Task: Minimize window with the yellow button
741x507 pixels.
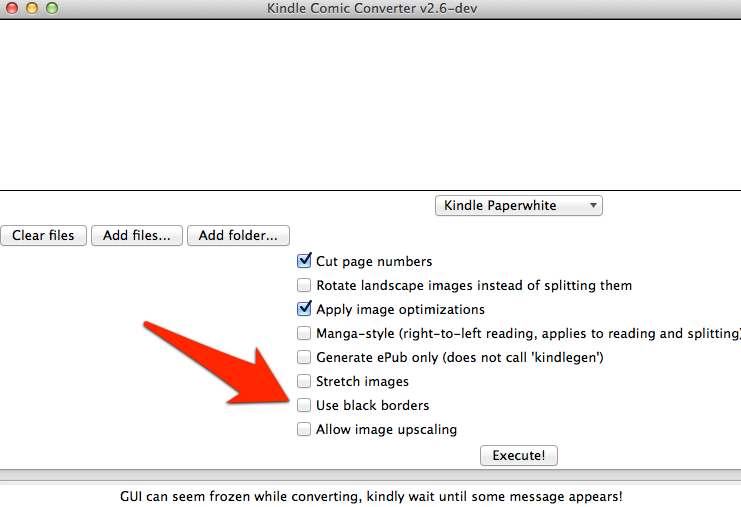Action: click(32, 8)
